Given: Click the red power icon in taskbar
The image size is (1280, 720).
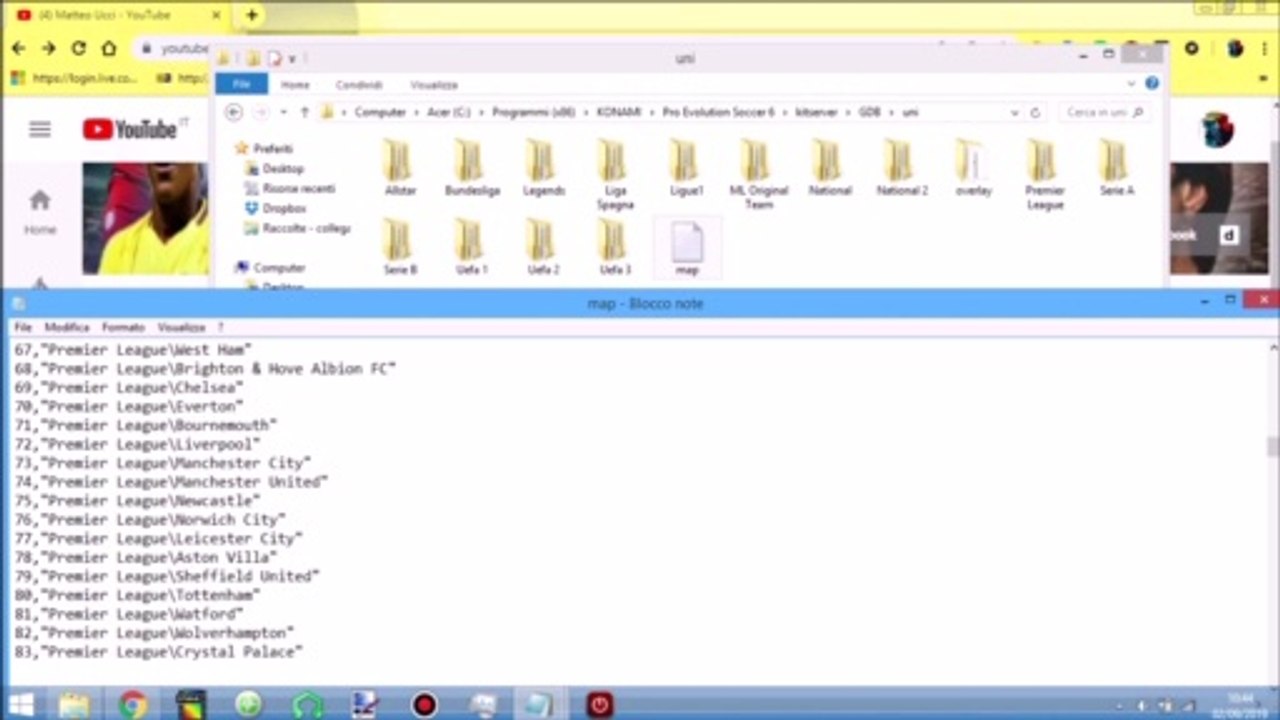Looking at the screenshot, I should pos(598,705).
